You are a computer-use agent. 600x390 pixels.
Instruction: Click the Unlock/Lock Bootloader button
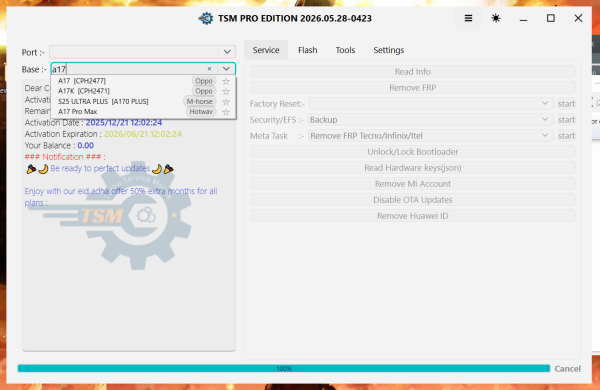412,152
